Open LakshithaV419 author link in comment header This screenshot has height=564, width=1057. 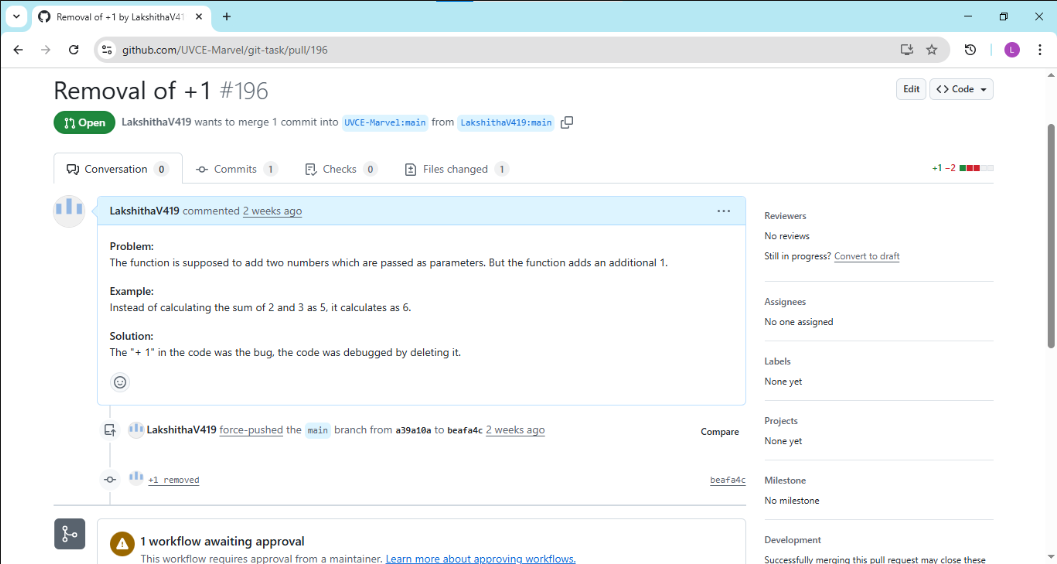coord(144,211)
